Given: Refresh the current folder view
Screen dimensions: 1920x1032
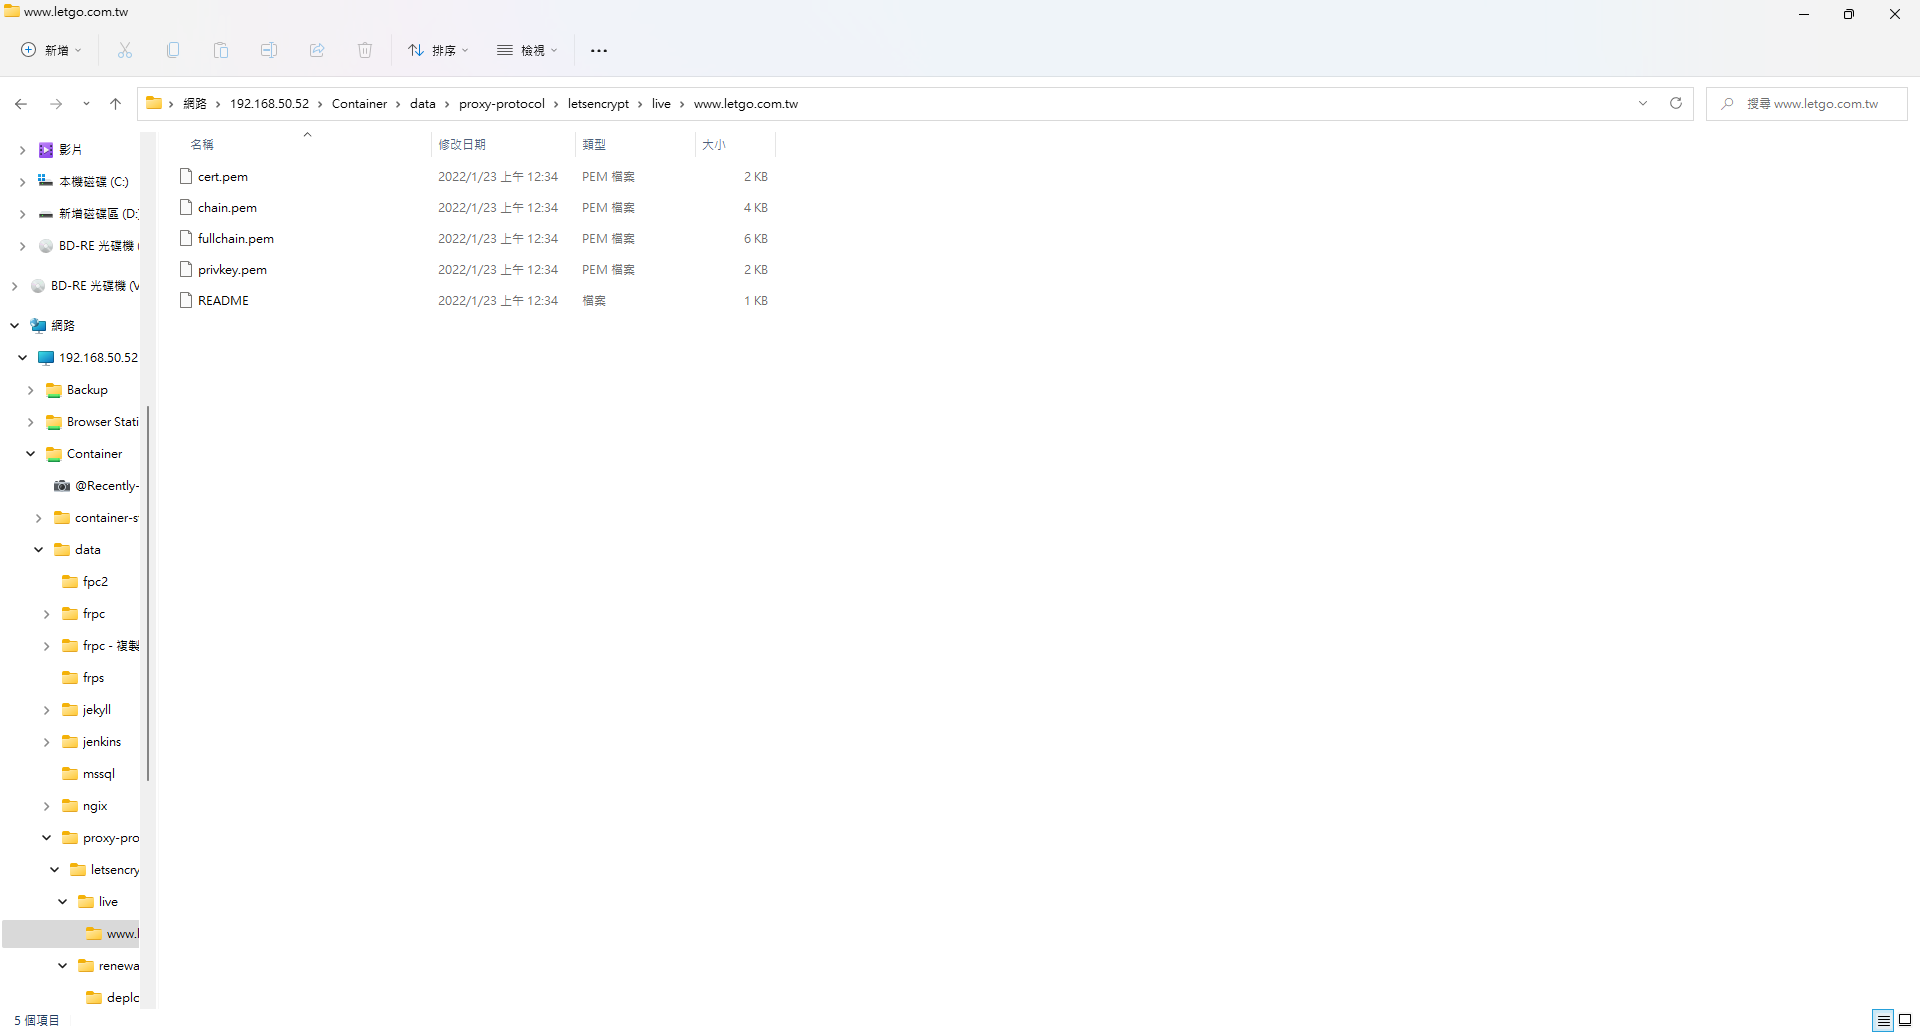Looking at the screenshot, I should tap(1676, 103).
